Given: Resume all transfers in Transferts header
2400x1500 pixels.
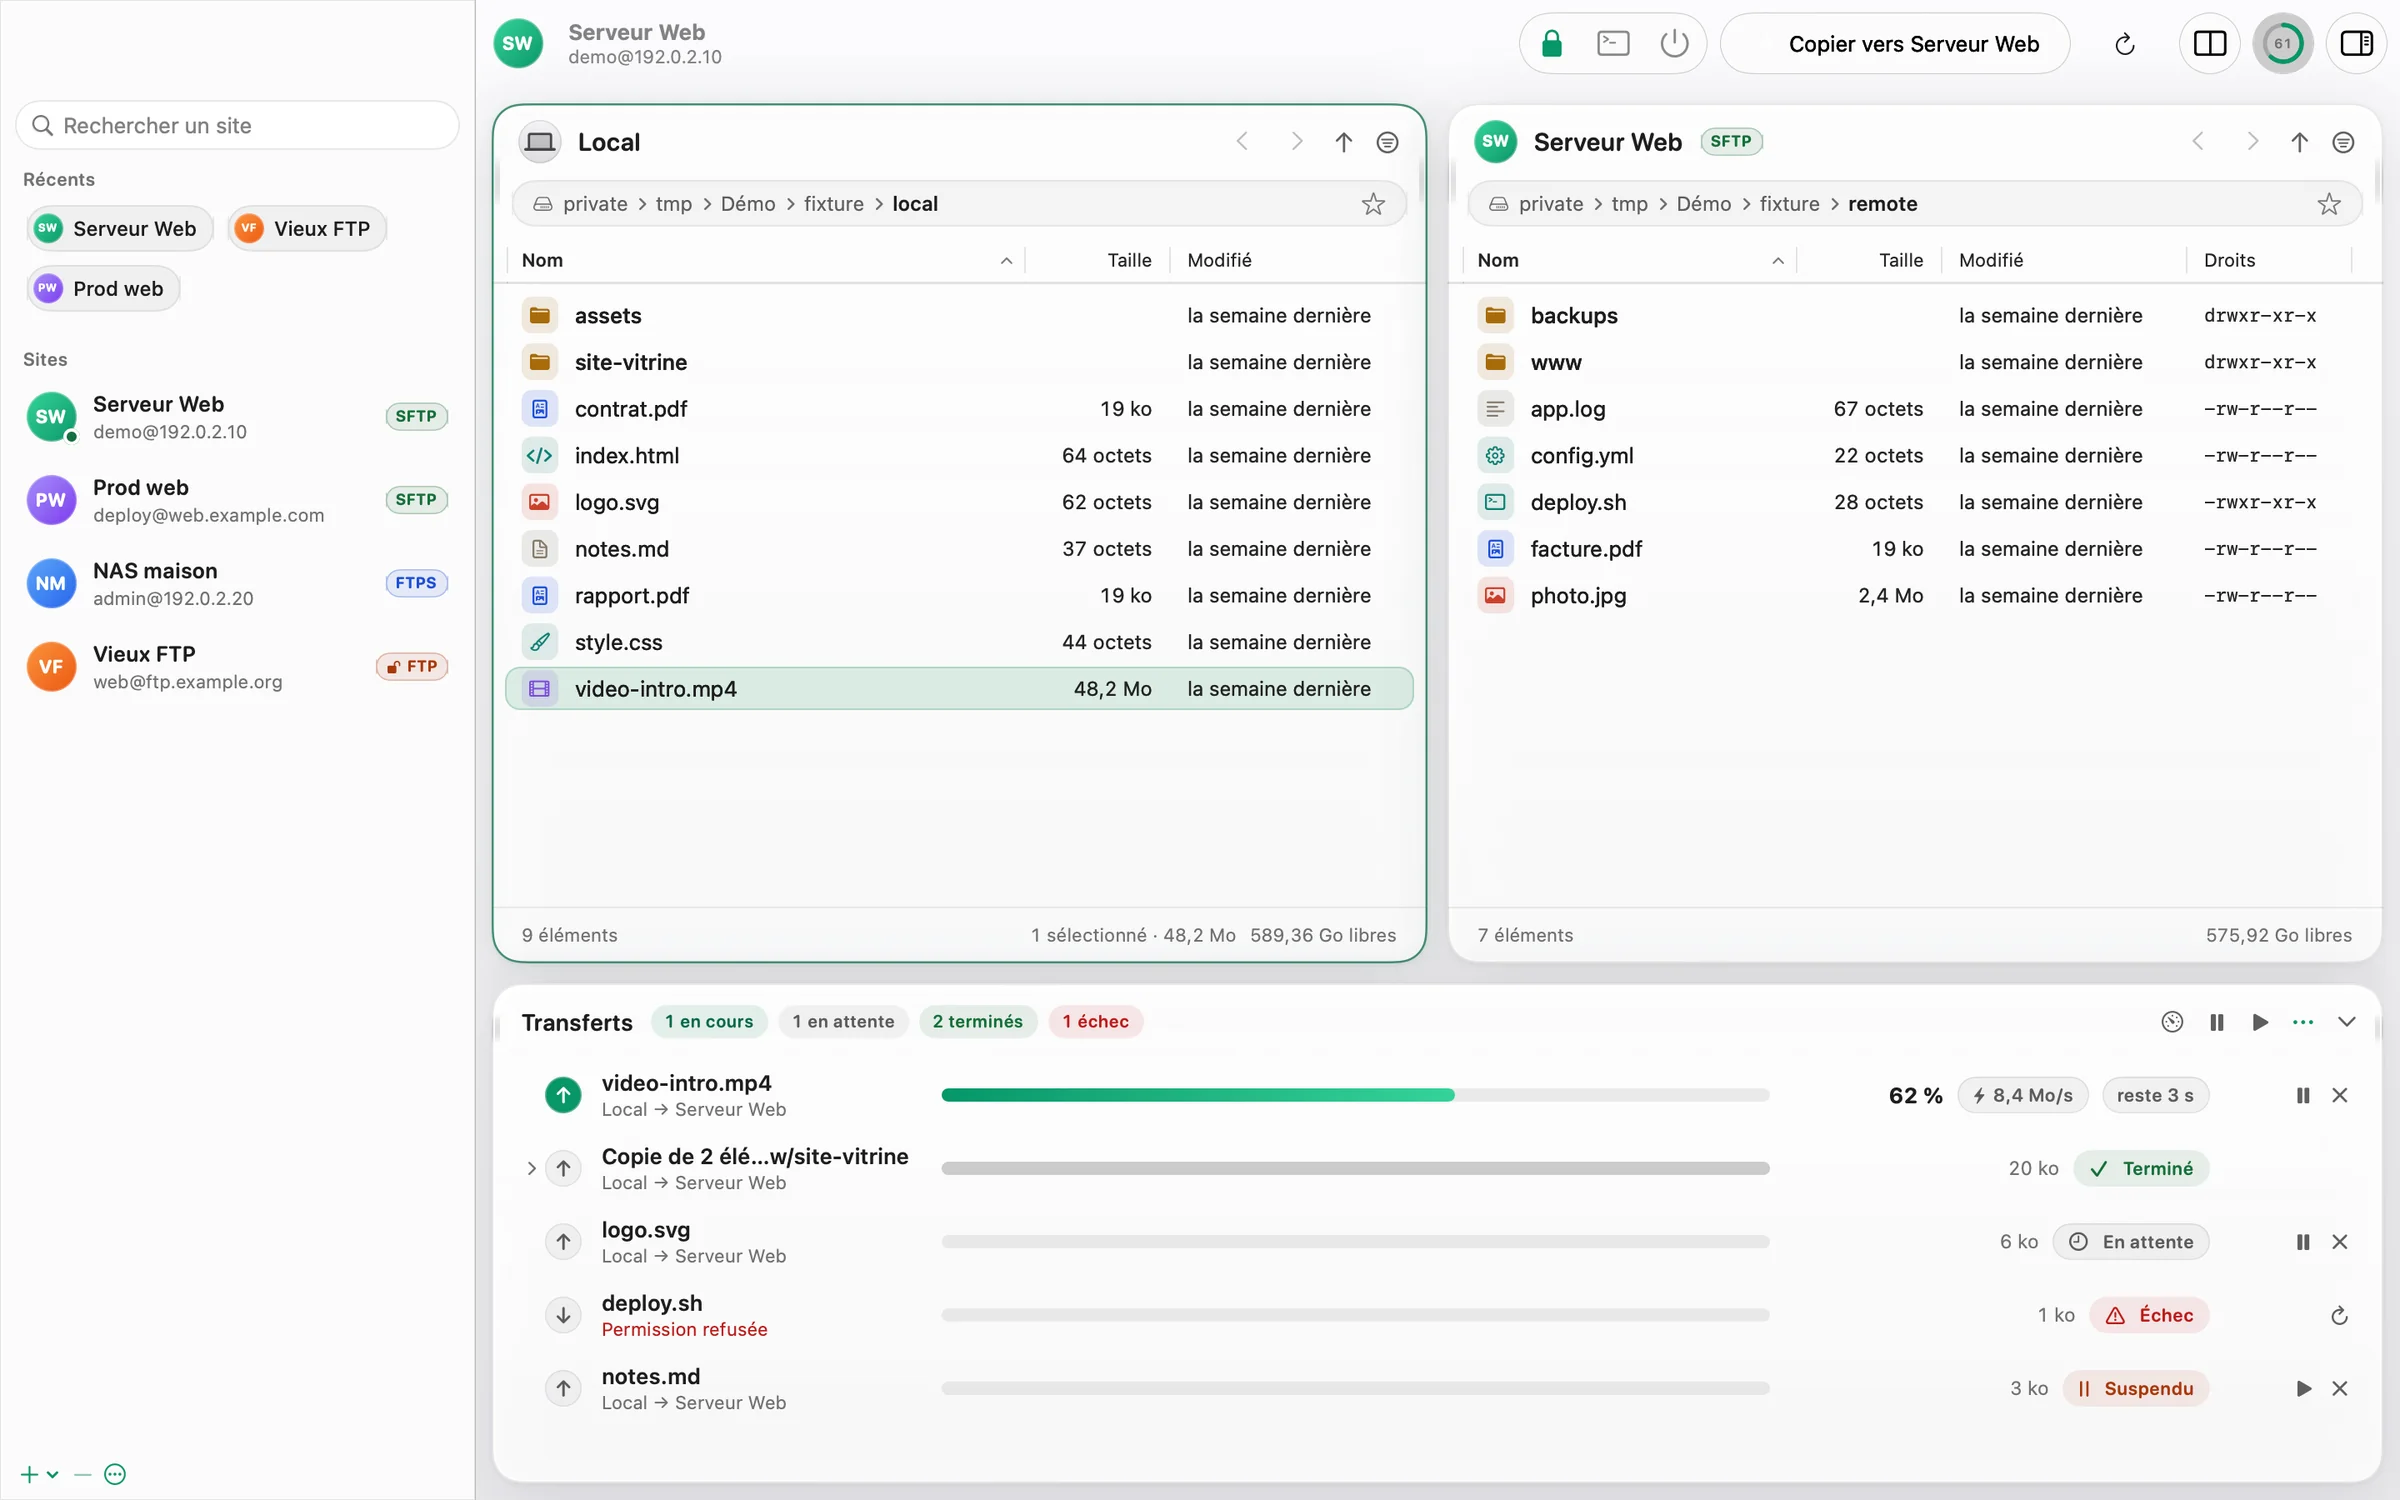Looking at the screenshot, I should [x=2260, y=1022].
